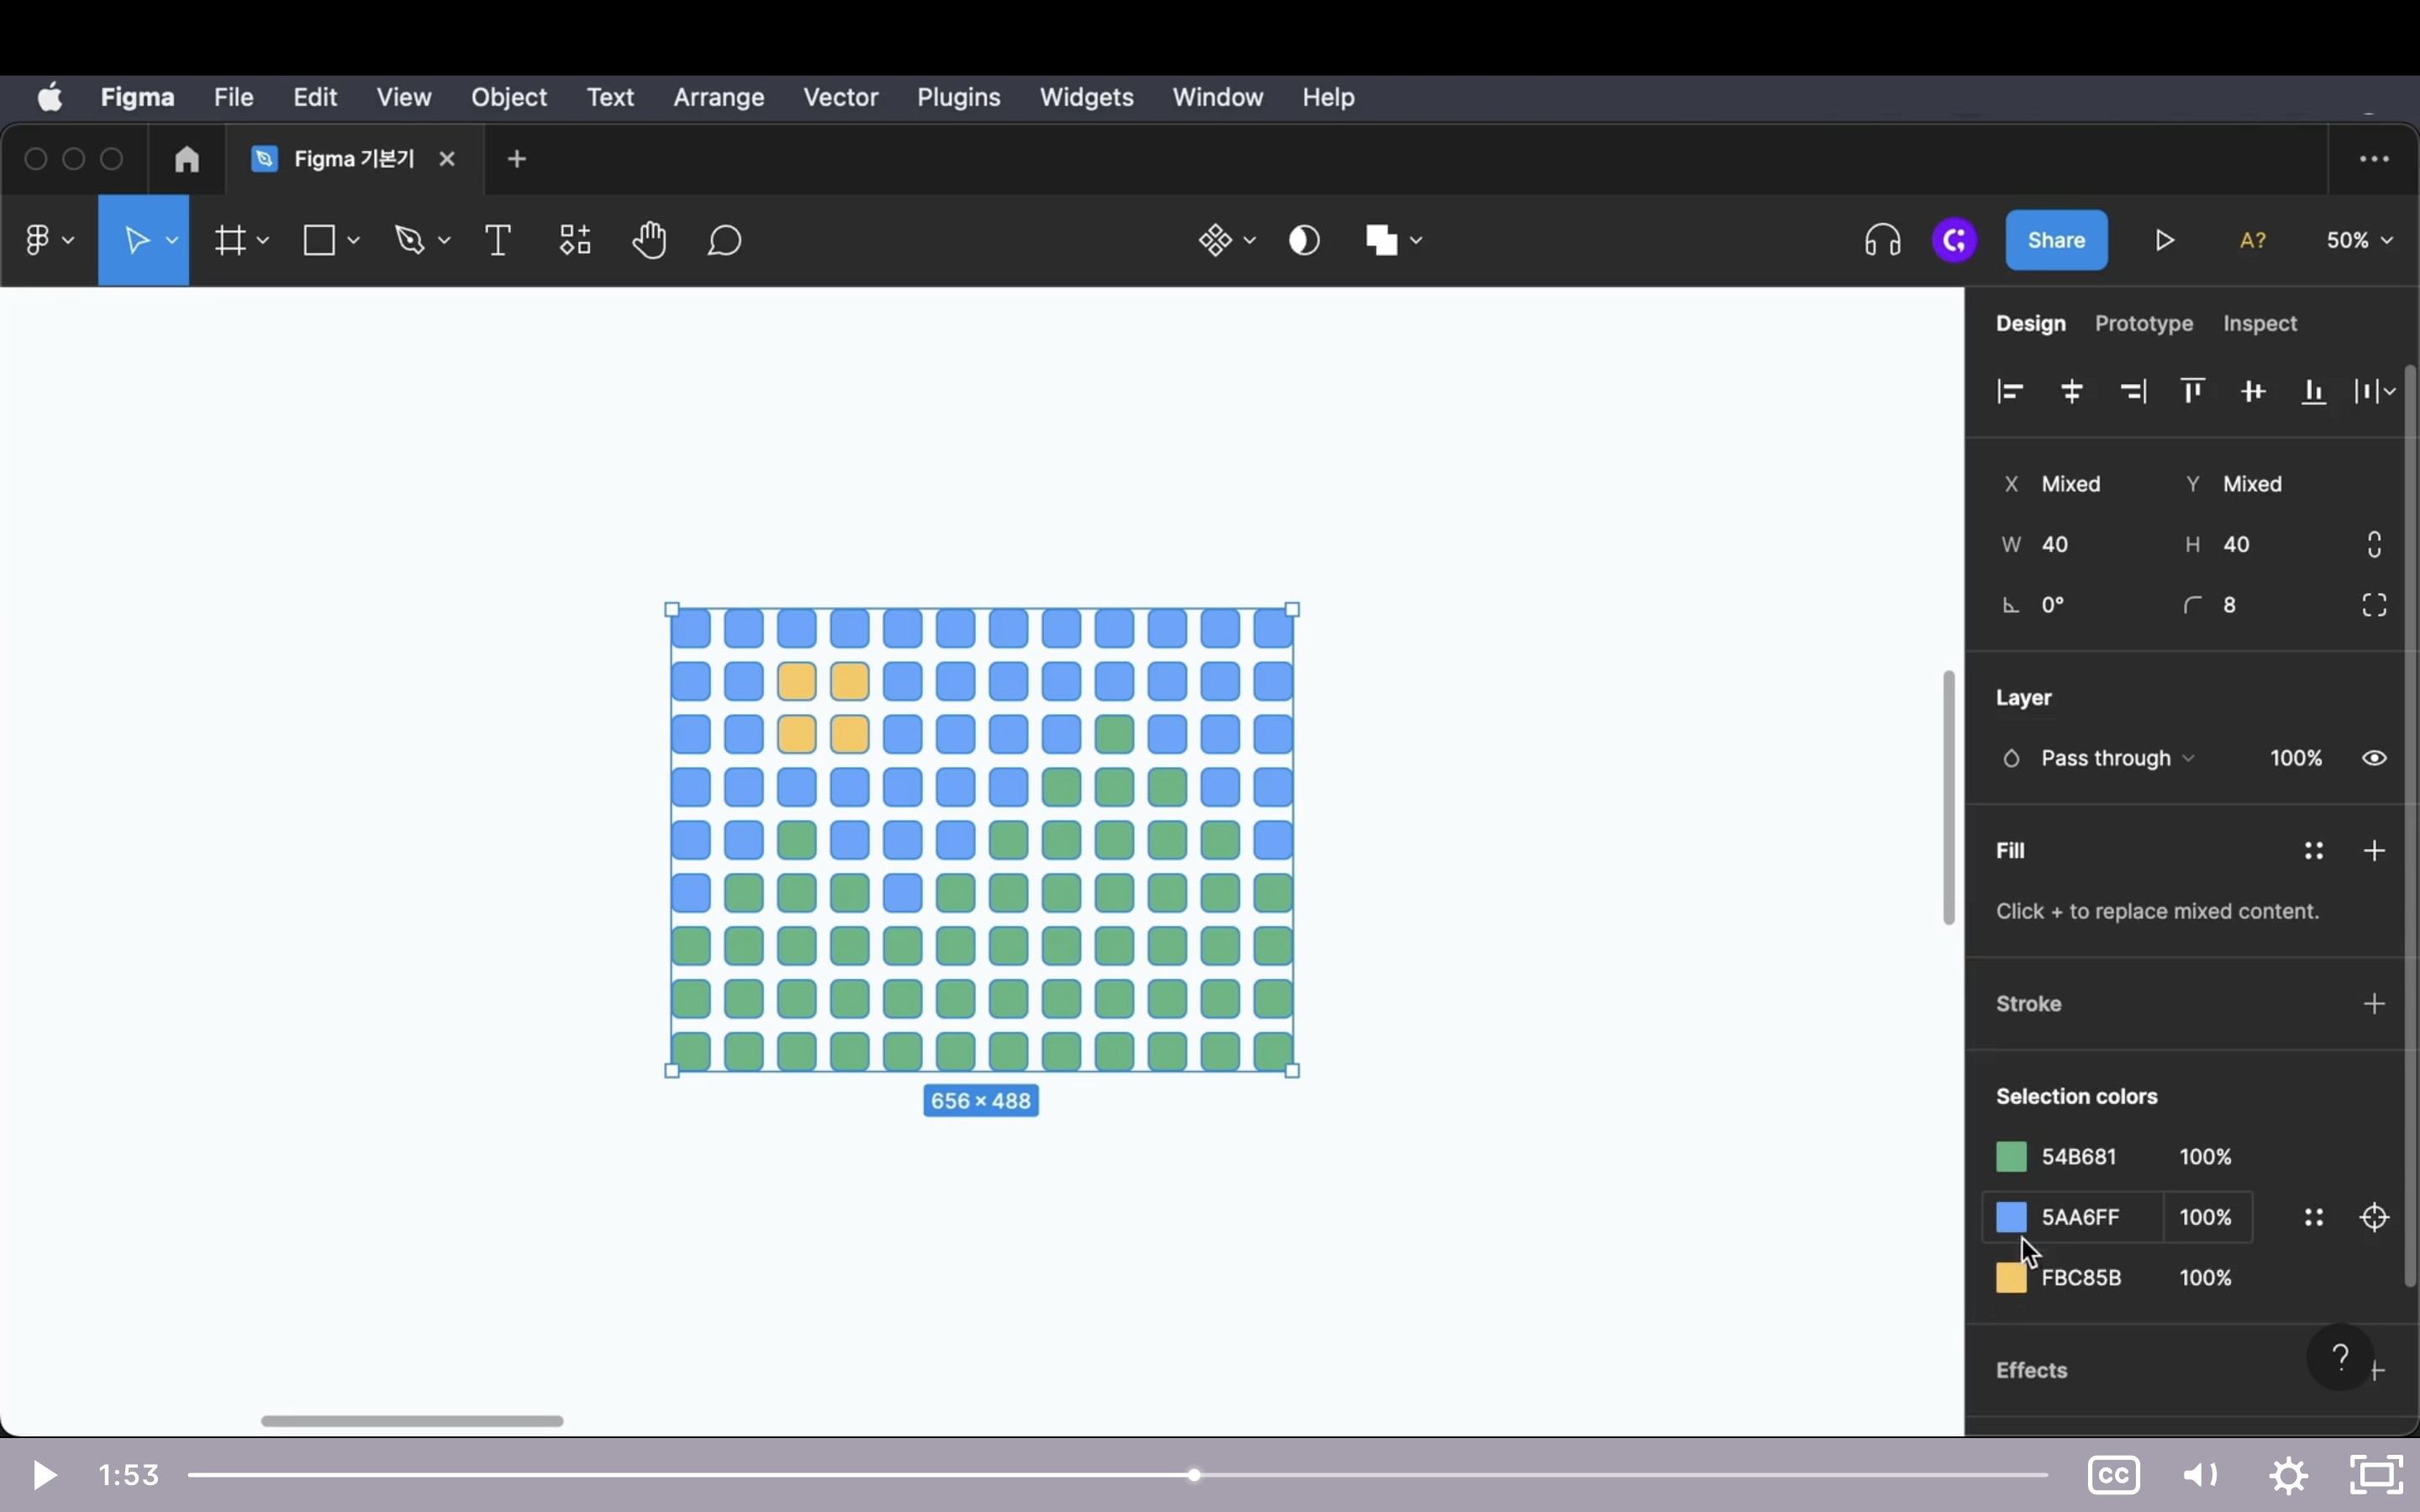
Task: Click the independent corners icon
Action: click(x=2374, y=605)
